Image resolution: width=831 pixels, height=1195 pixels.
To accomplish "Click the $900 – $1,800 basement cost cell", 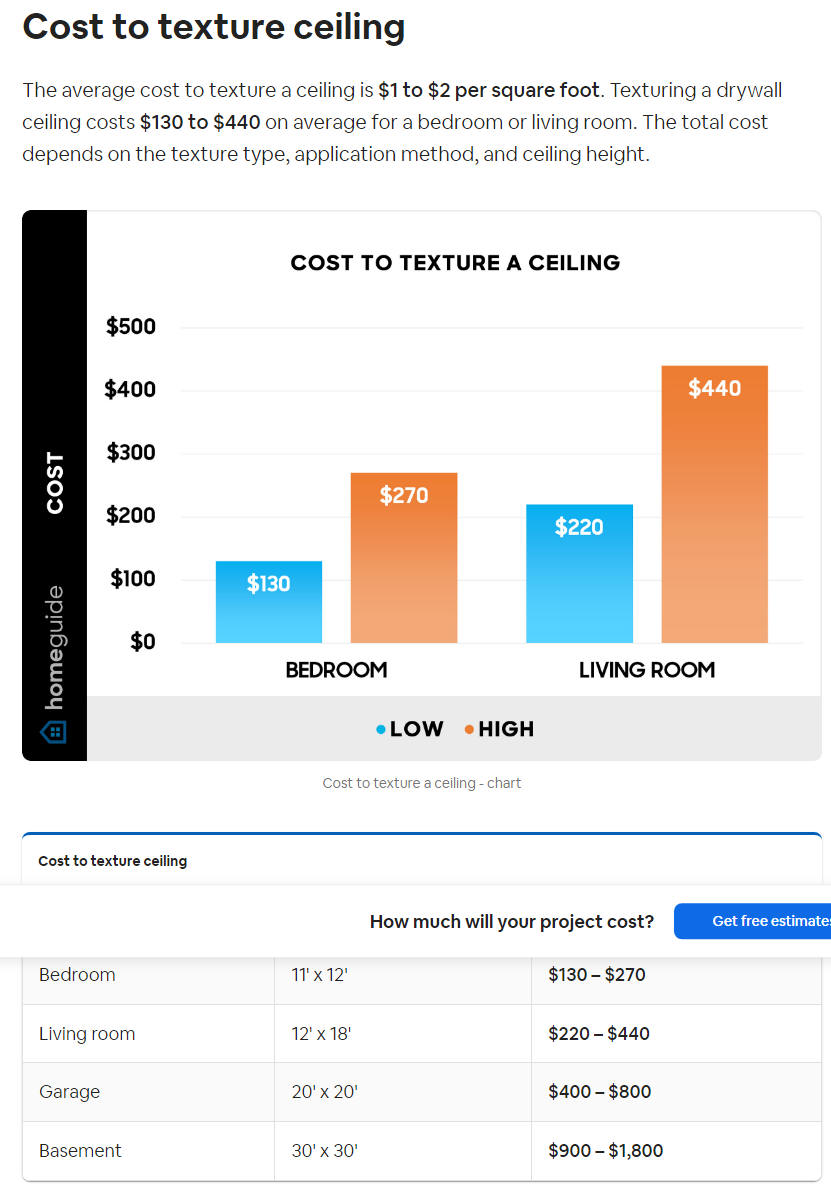I will [x=605, y=1151].
